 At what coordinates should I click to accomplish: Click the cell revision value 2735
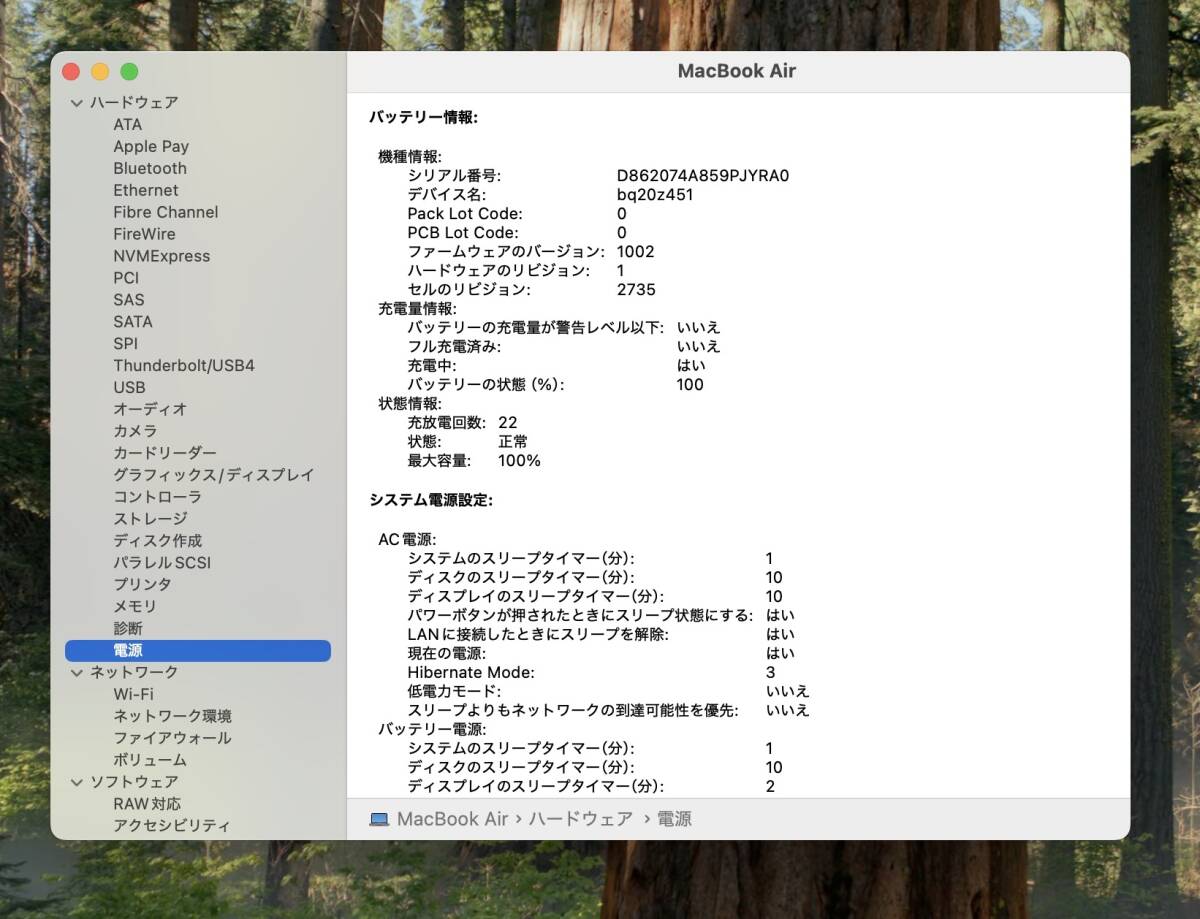click(x=636, y=290)
